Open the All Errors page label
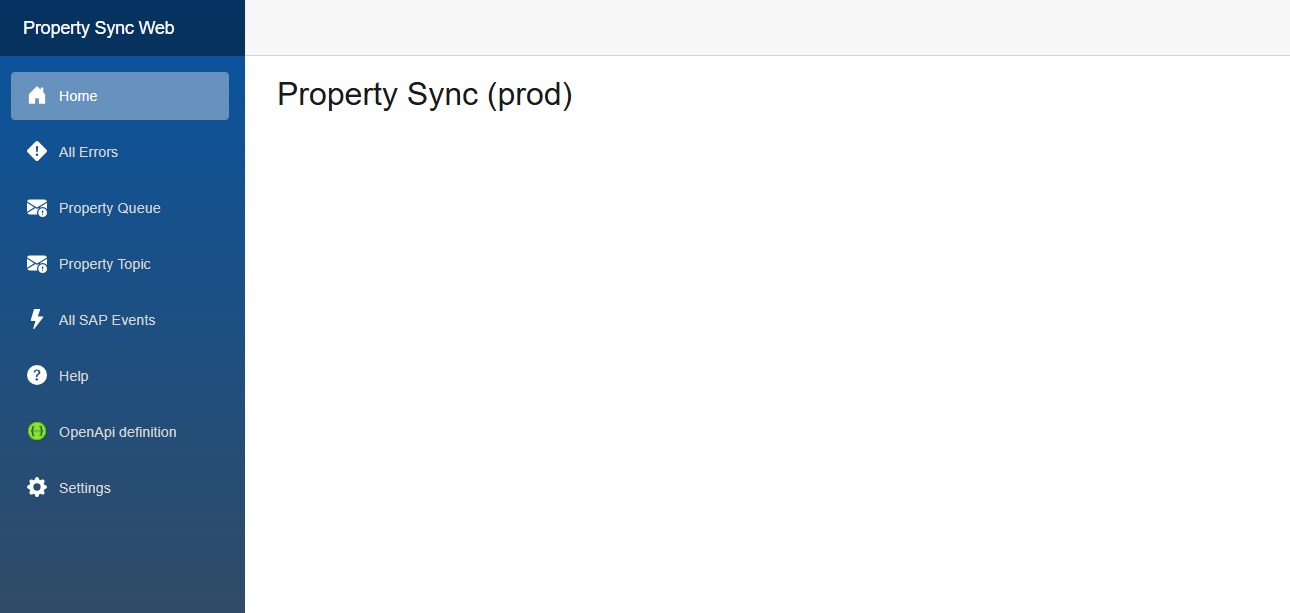The width and height of the screenshot is (1290, 613). coord(88,152)
